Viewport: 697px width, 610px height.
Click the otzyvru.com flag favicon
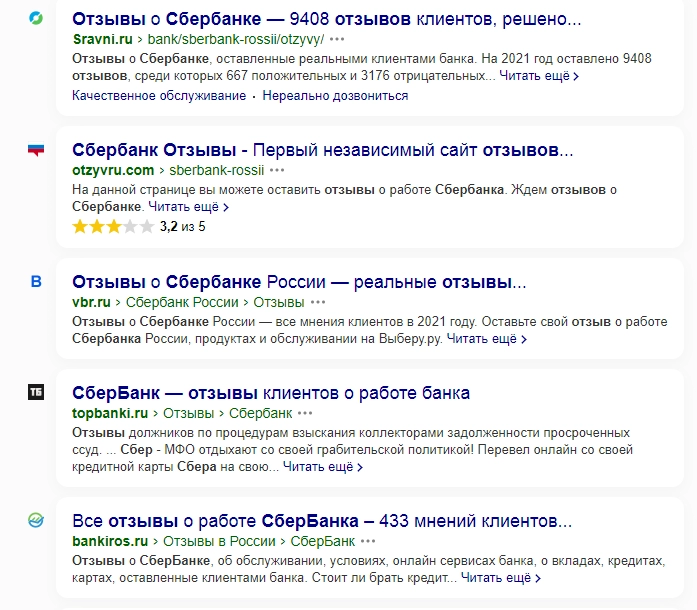click(36, 149)
